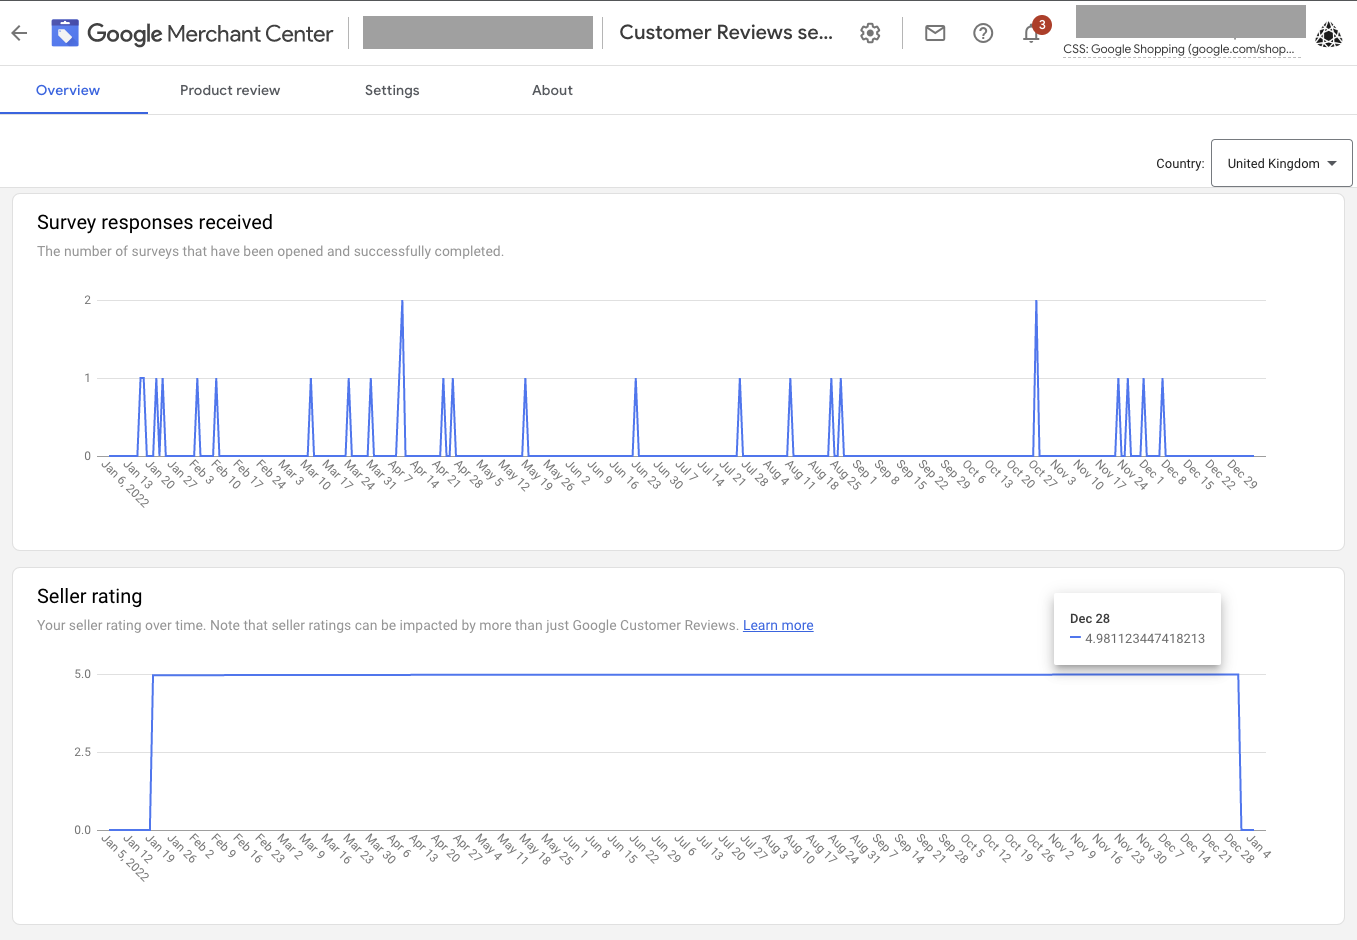
Task: Click the notification badge showing 3
Action: [1043, 24]
